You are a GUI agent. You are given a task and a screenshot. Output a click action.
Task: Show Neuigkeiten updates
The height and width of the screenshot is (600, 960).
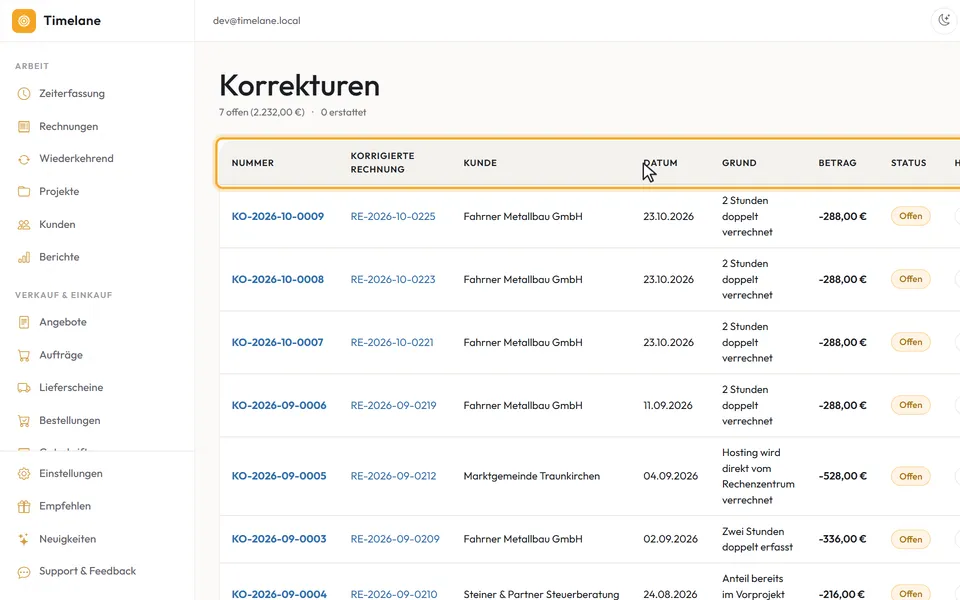67,539
